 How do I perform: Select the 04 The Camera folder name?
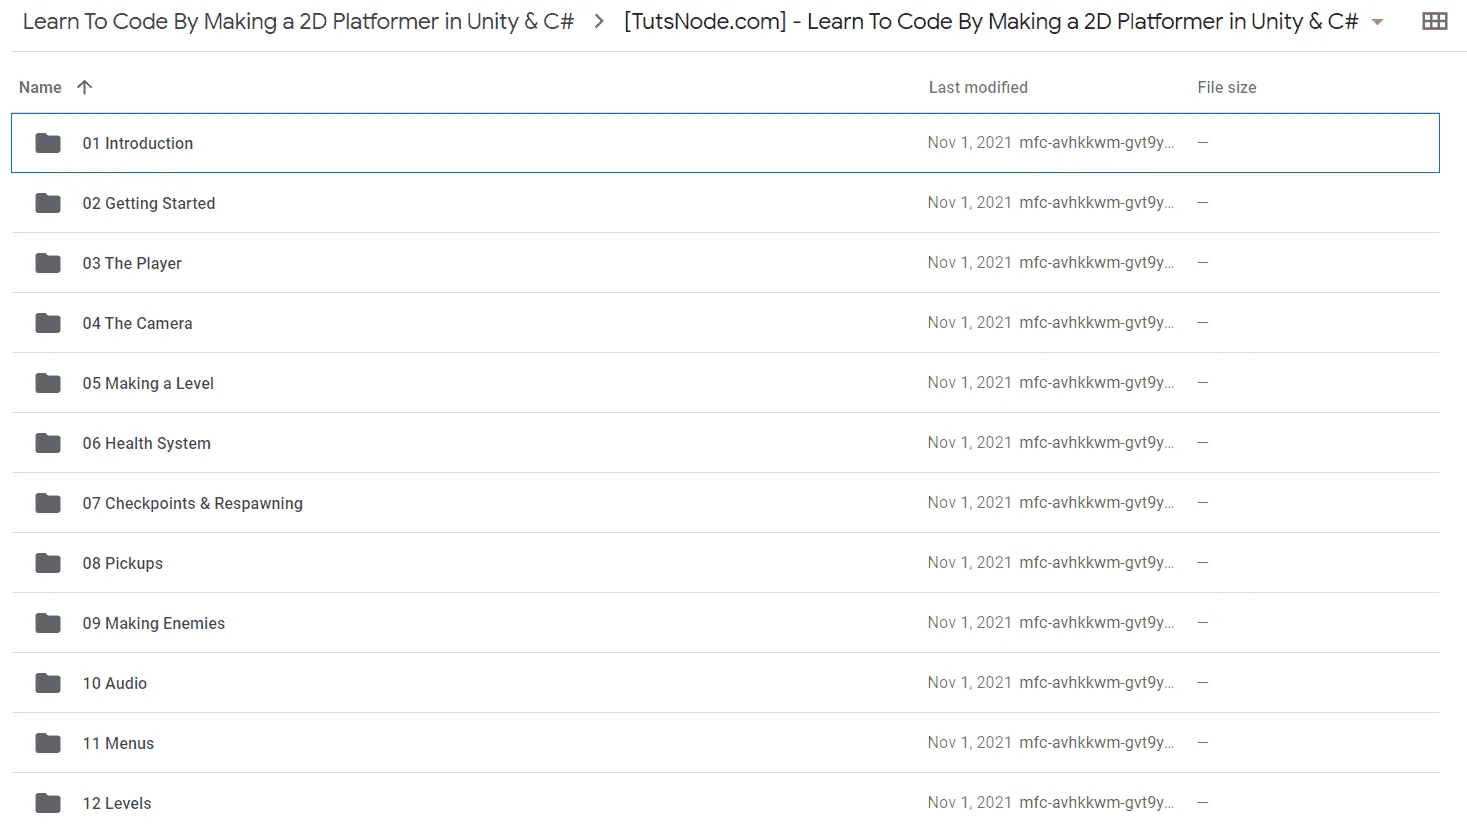tap(137, 323)
